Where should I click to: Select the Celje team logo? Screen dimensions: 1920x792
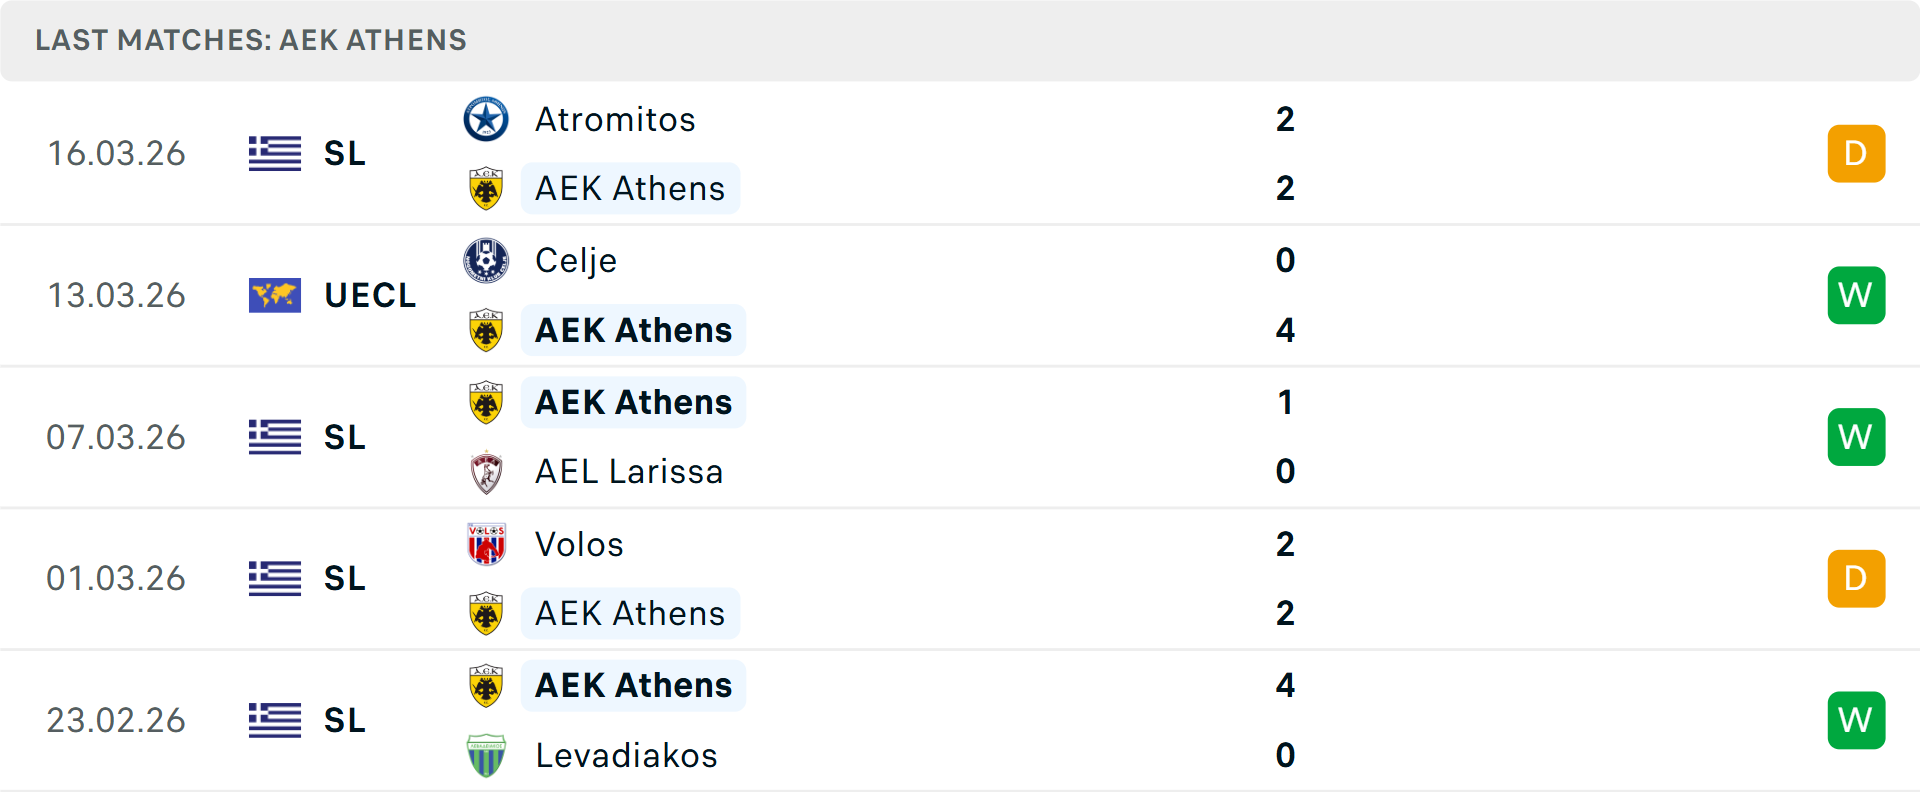coord(486,260)
